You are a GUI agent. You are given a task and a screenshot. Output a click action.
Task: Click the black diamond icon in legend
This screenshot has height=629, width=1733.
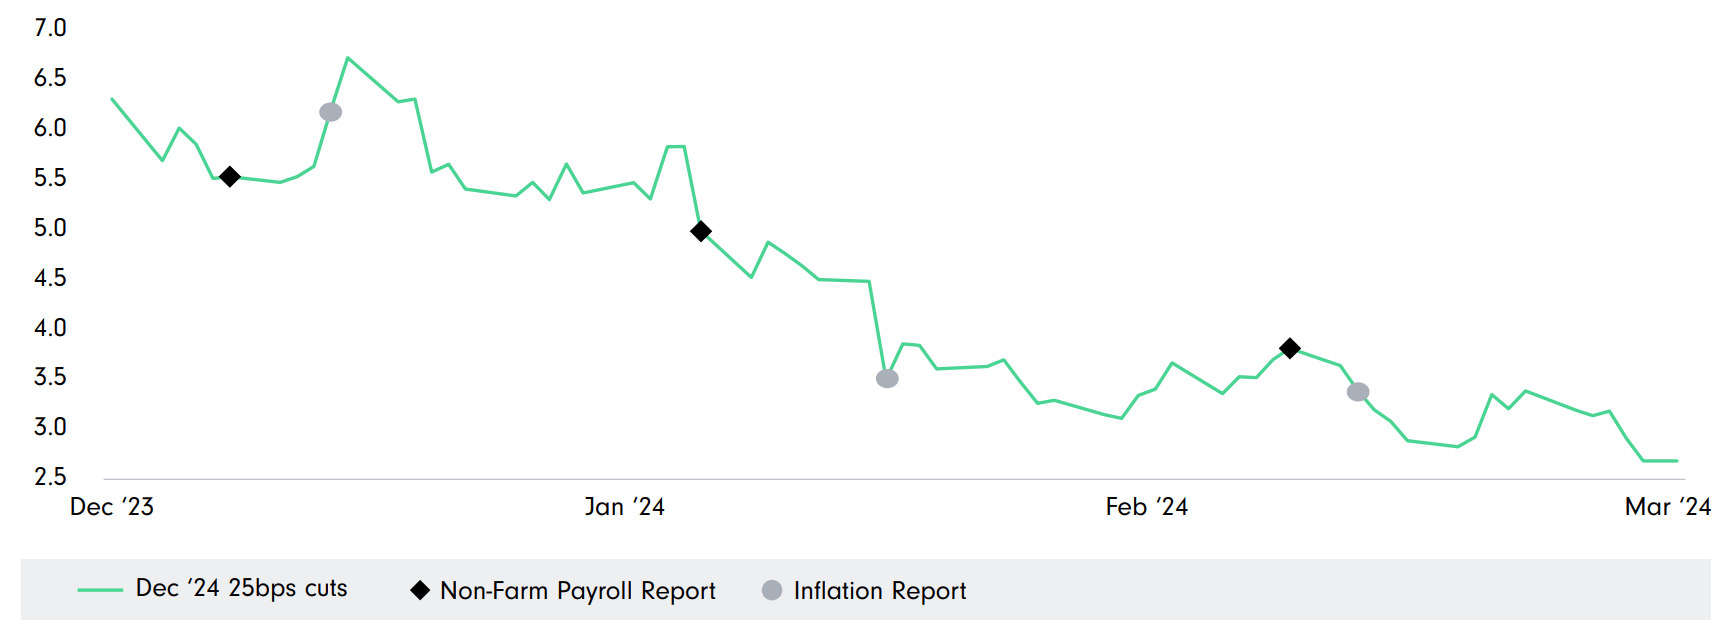coord(420,591)
